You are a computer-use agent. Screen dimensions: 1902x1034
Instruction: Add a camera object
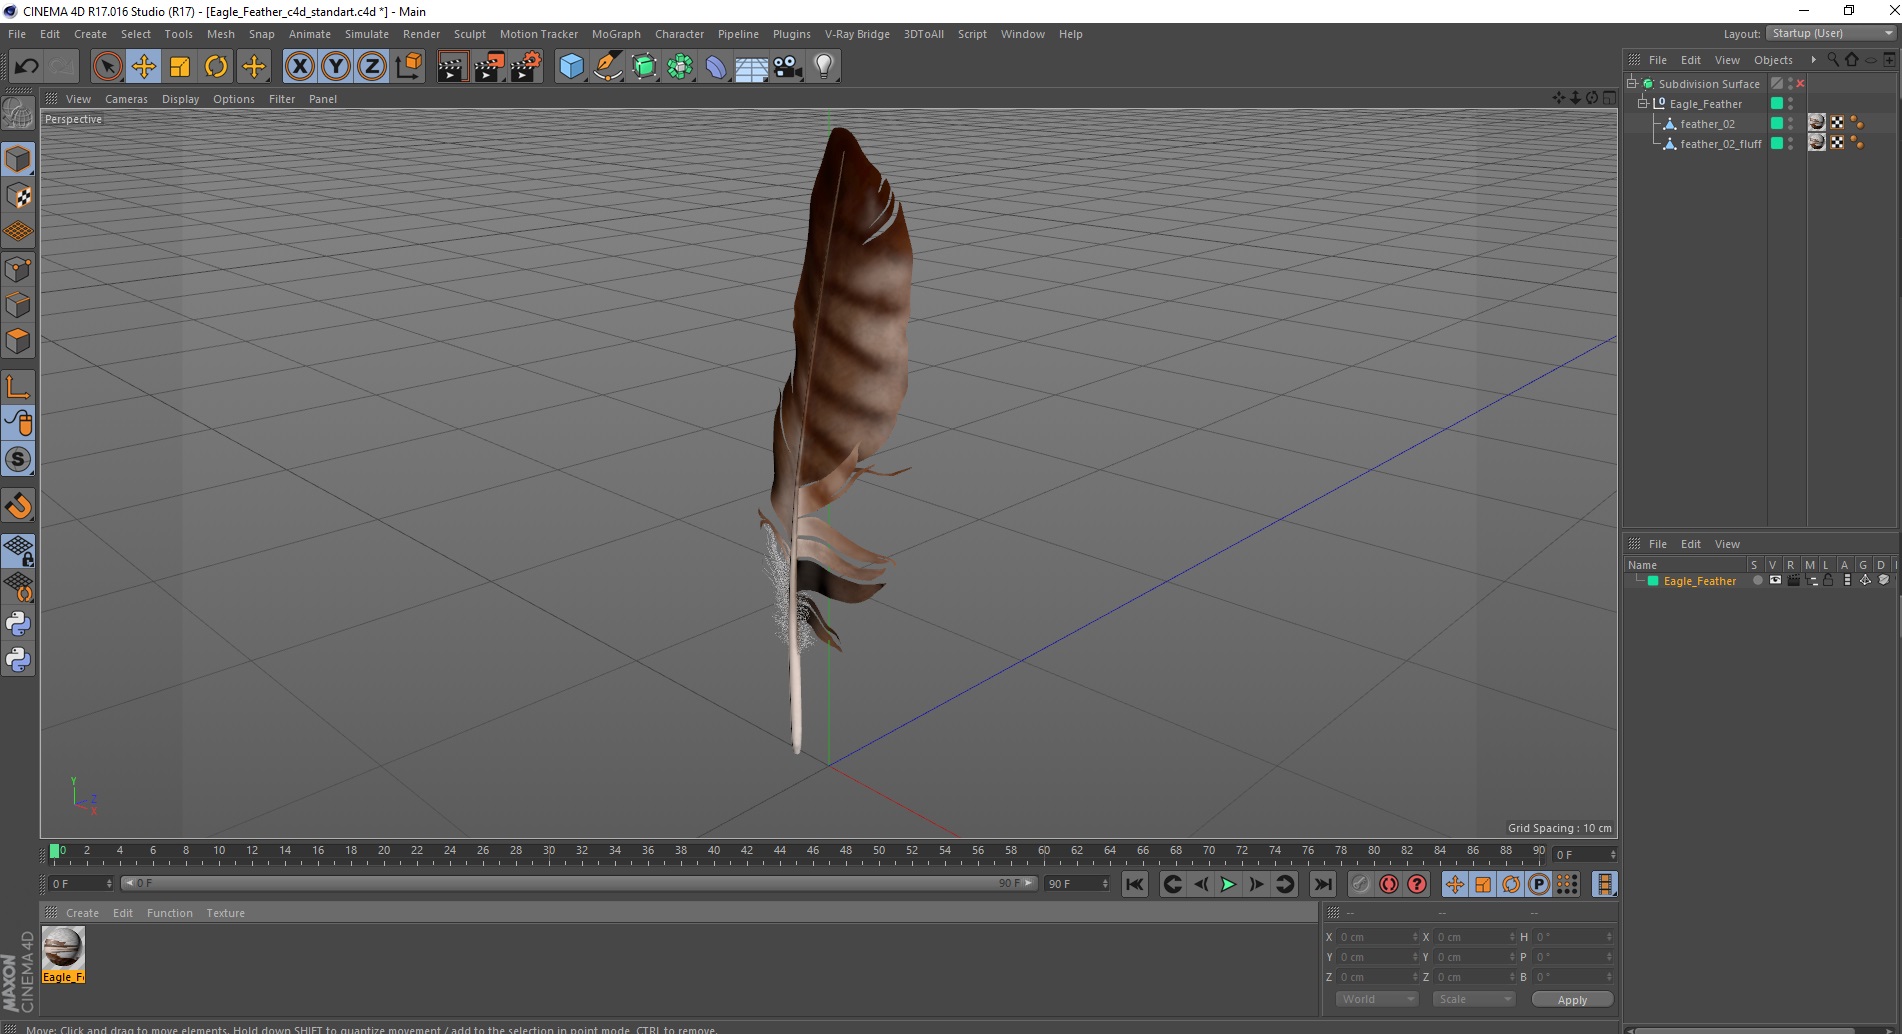click(x=788, y=67)
